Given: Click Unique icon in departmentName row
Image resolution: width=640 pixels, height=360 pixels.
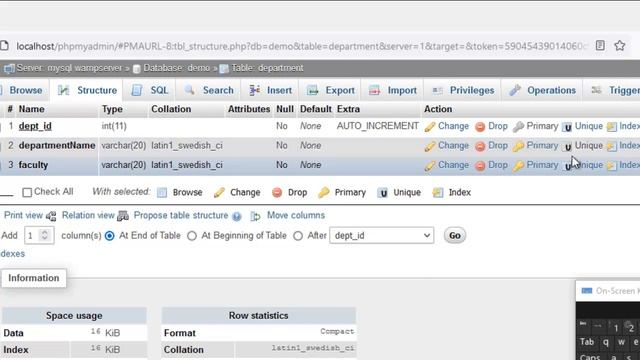Looking at the screenshot, I should [x=567, y=147].
